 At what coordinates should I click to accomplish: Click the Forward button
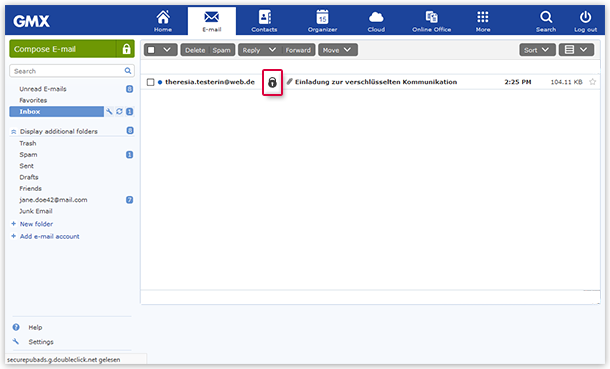pyautogui.click(x=298, y=50)
